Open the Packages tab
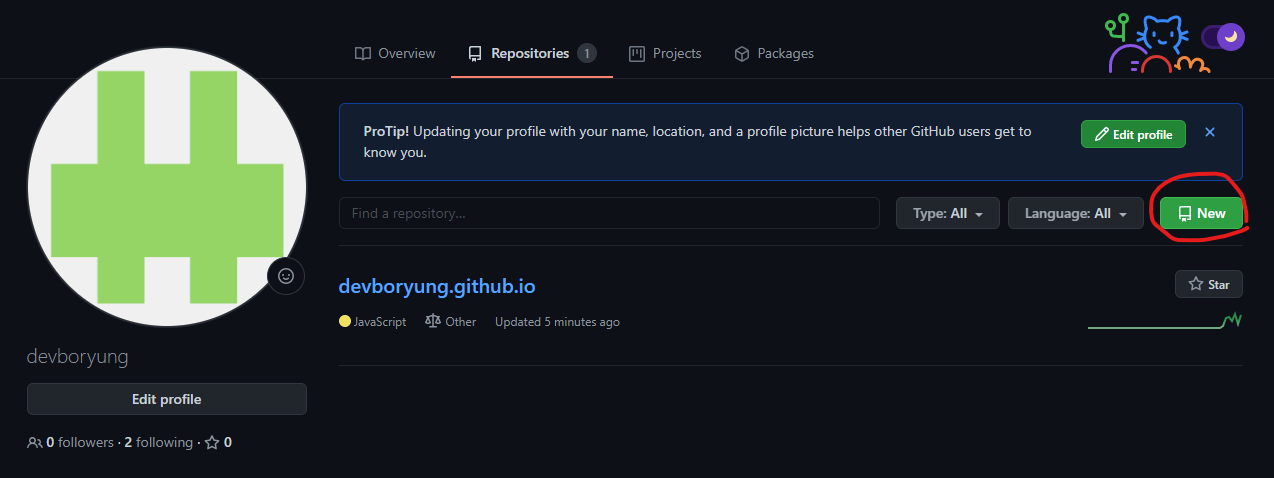The width and height of the screenshot is (1274, 478). 774,53
